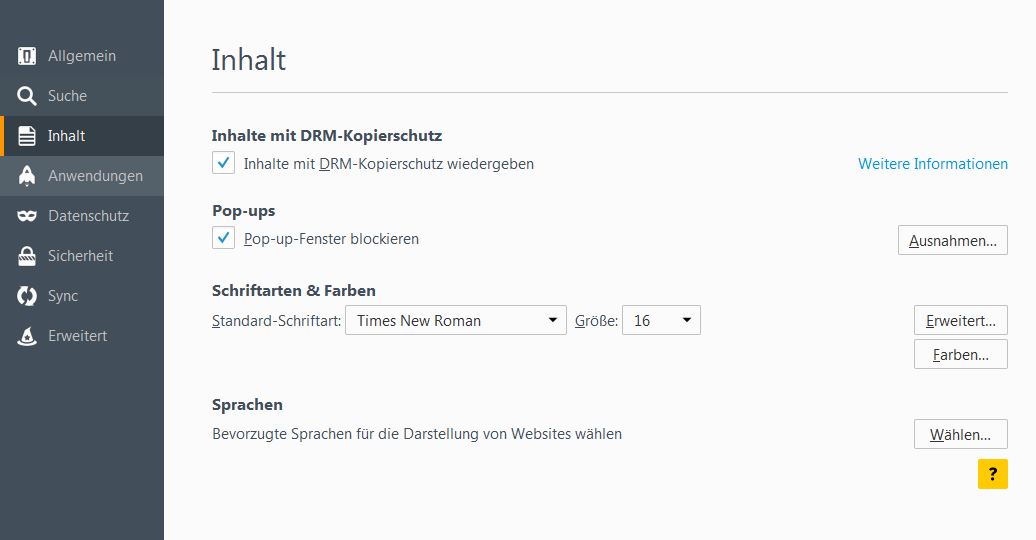Open help with yellow question mark button
The image size is (1036, 540).
point(992,474)
